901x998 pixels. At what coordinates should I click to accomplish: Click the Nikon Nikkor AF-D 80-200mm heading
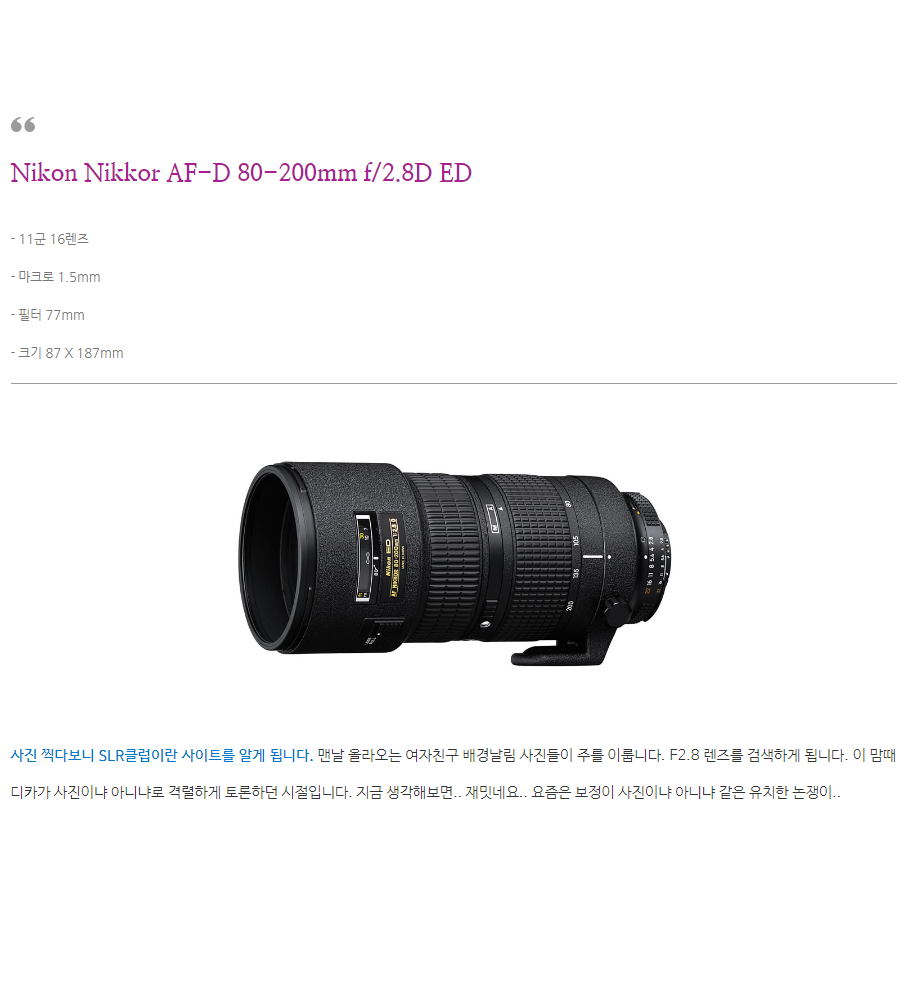pos(241,173)
